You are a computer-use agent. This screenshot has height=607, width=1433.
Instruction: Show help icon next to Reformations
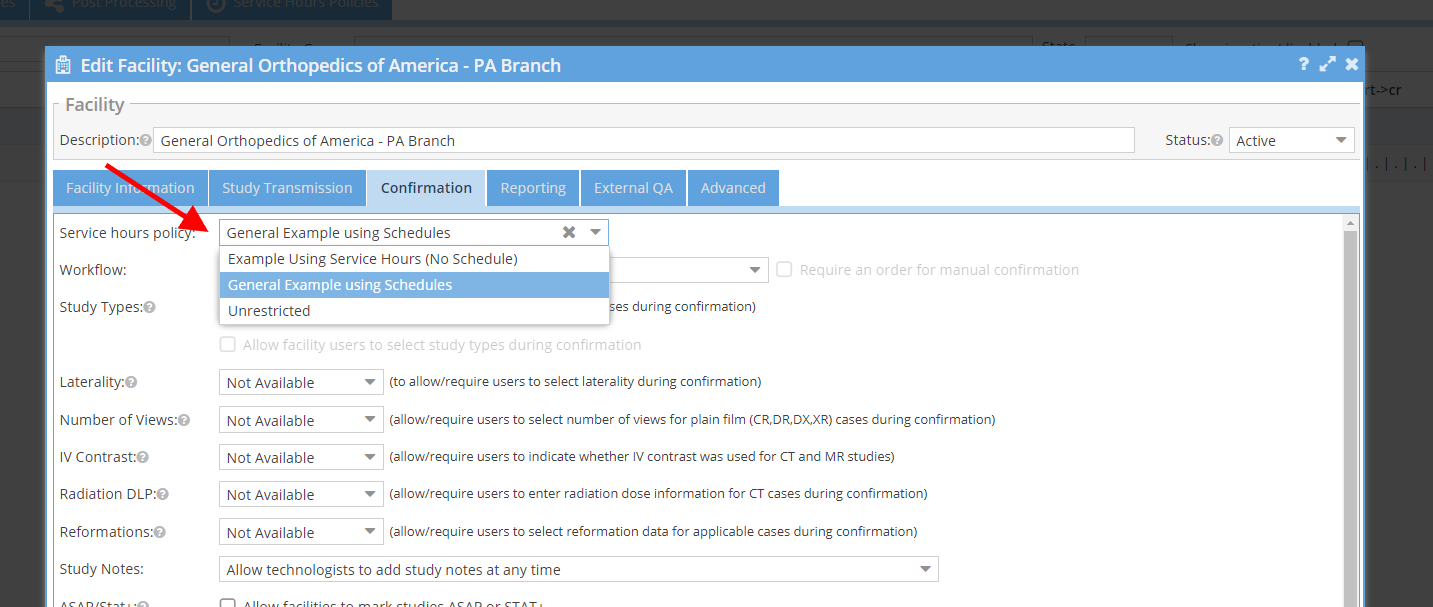click(160, 533)
